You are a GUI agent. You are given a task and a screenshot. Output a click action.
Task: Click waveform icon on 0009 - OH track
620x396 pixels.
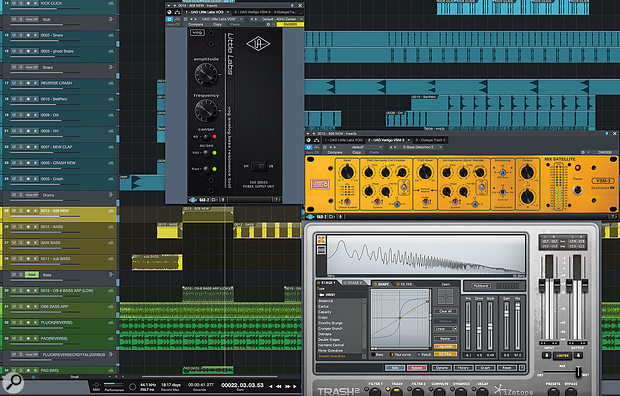pyautogui.click(x=111, y=115)
